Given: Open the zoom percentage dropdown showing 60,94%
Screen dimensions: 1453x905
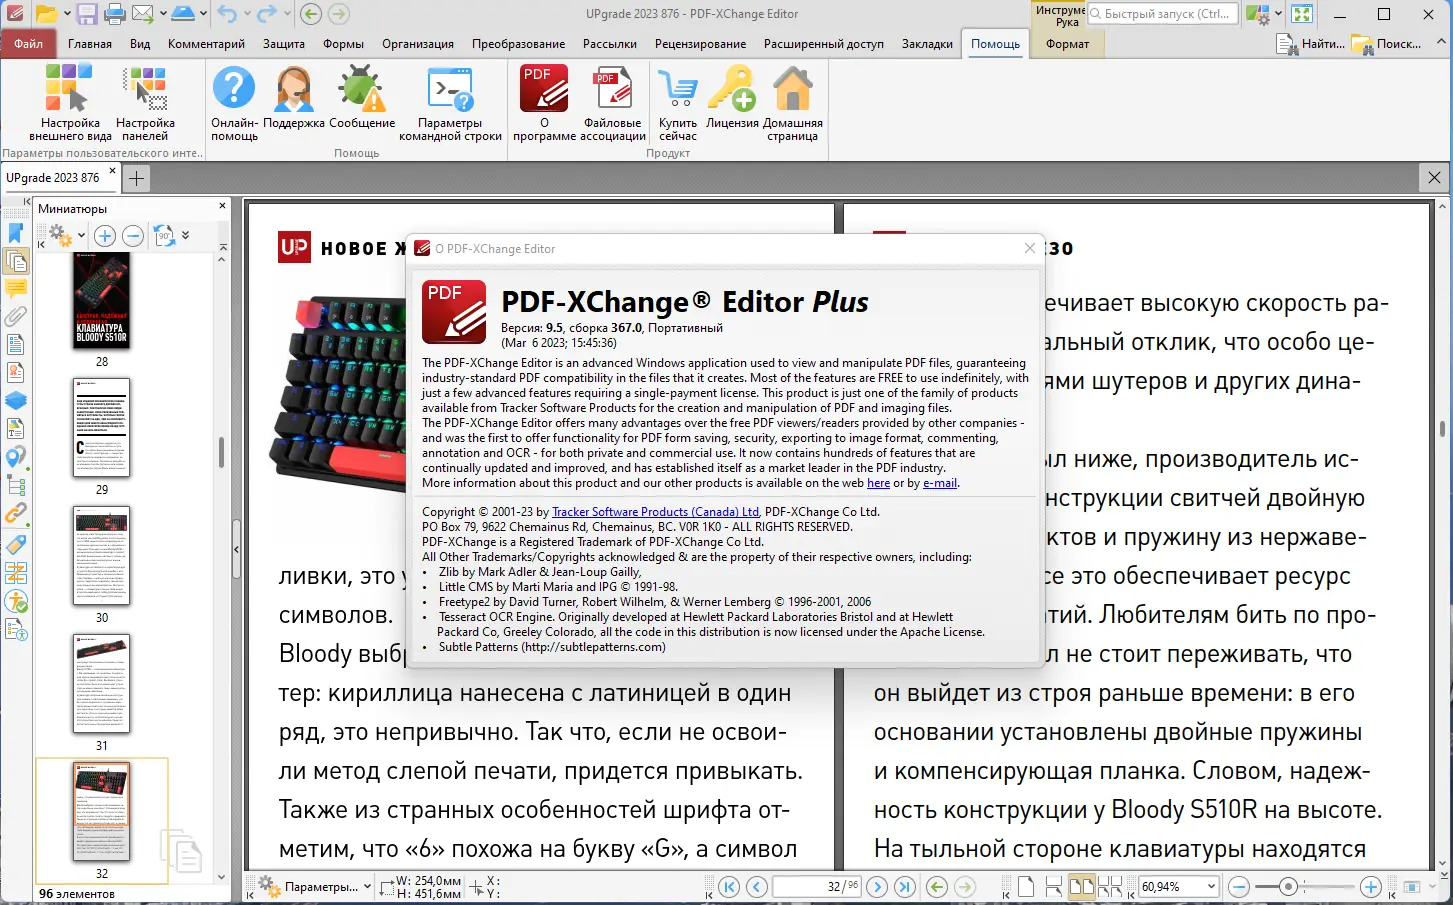Looking at the screenshot, I should click(x=1212, y=887).
